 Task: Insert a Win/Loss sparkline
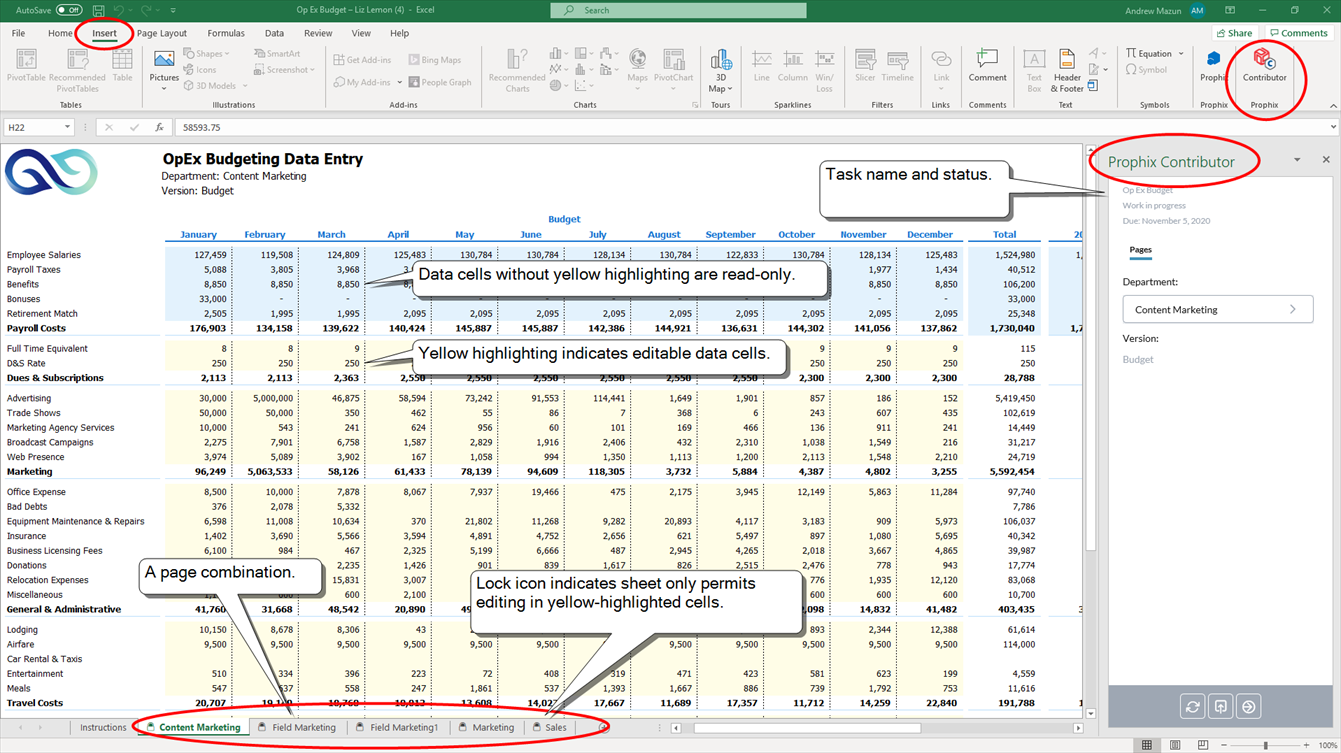824,69
